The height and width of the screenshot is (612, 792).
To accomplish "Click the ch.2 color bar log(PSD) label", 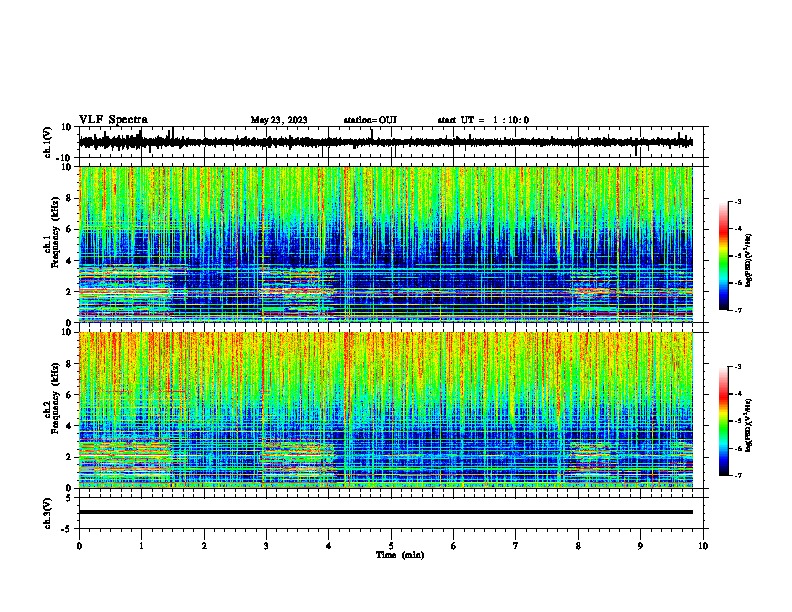I will [748, 425].
